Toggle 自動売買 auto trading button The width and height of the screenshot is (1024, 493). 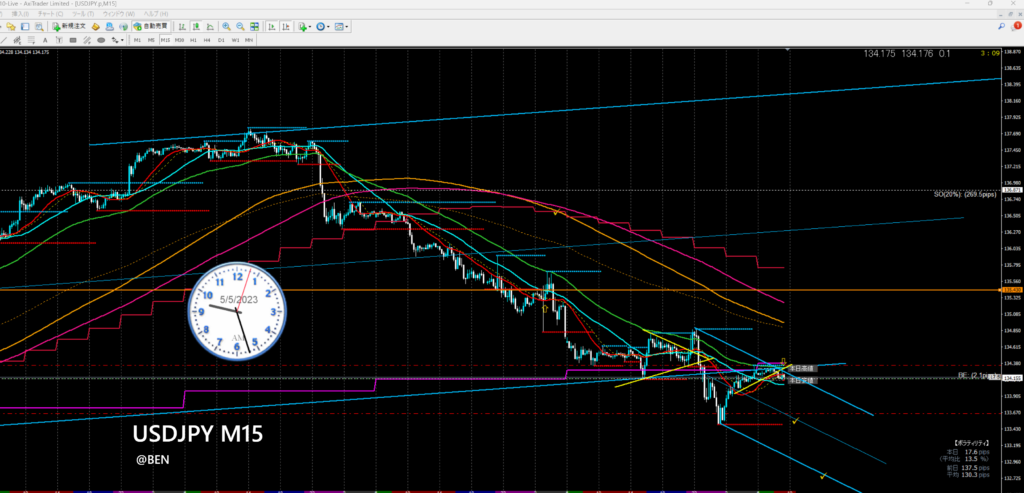coord(152,26)
